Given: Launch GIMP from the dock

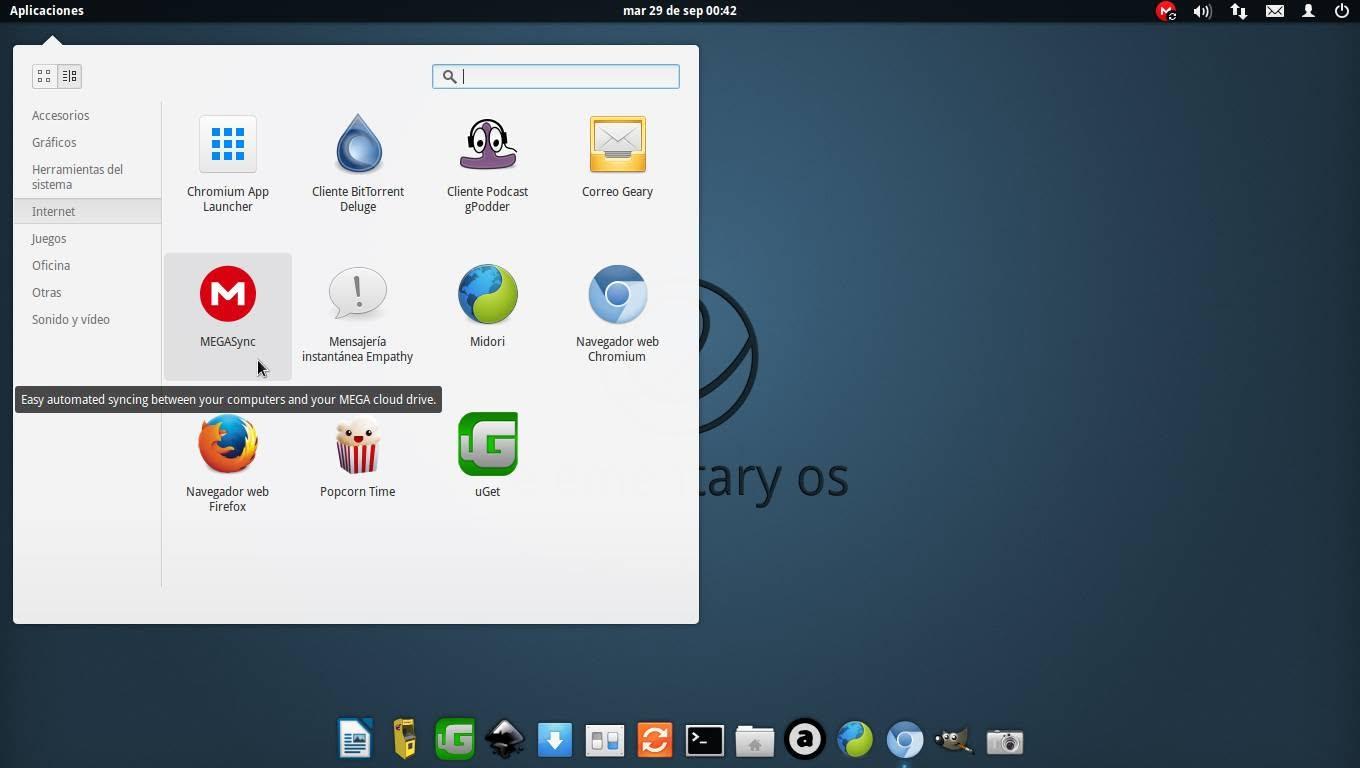Looking at the screenshot, I should point(954,740).
